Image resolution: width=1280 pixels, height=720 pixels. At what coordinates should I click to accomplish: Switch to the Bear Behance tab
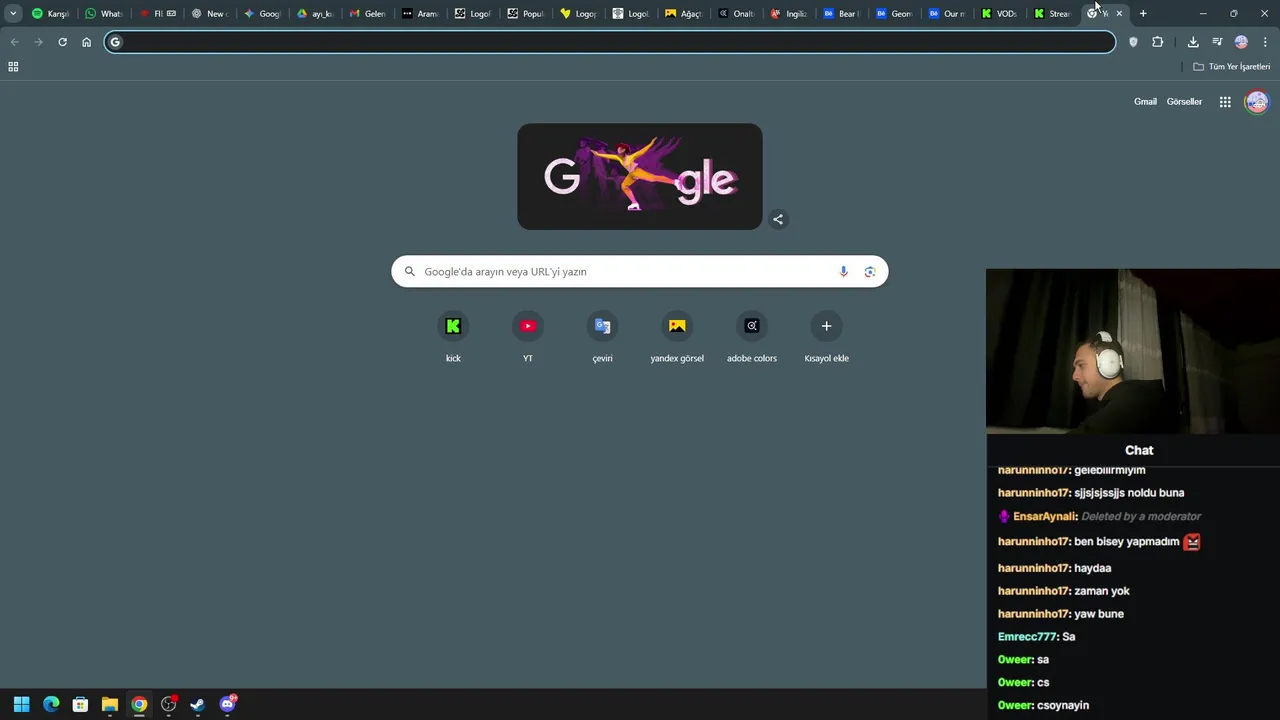pos(842,14)
